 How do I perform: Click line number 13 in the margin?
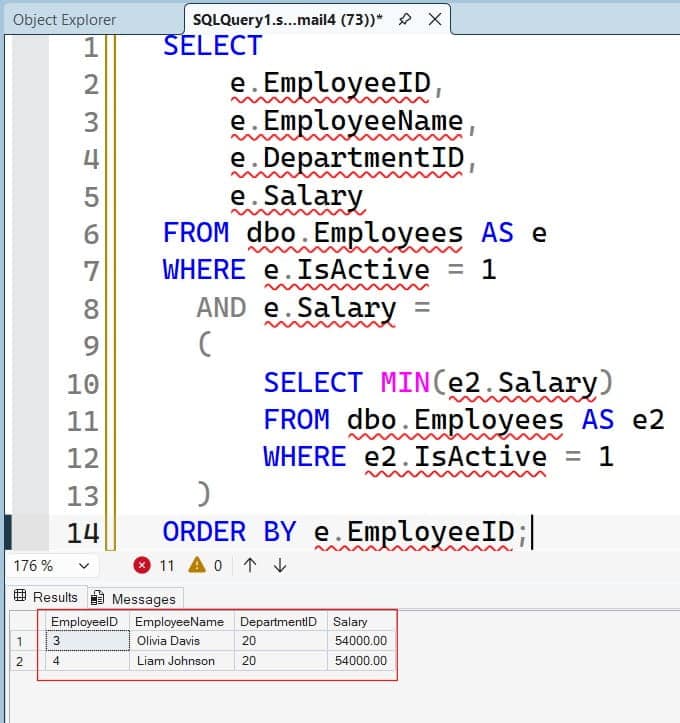(83, 496)
